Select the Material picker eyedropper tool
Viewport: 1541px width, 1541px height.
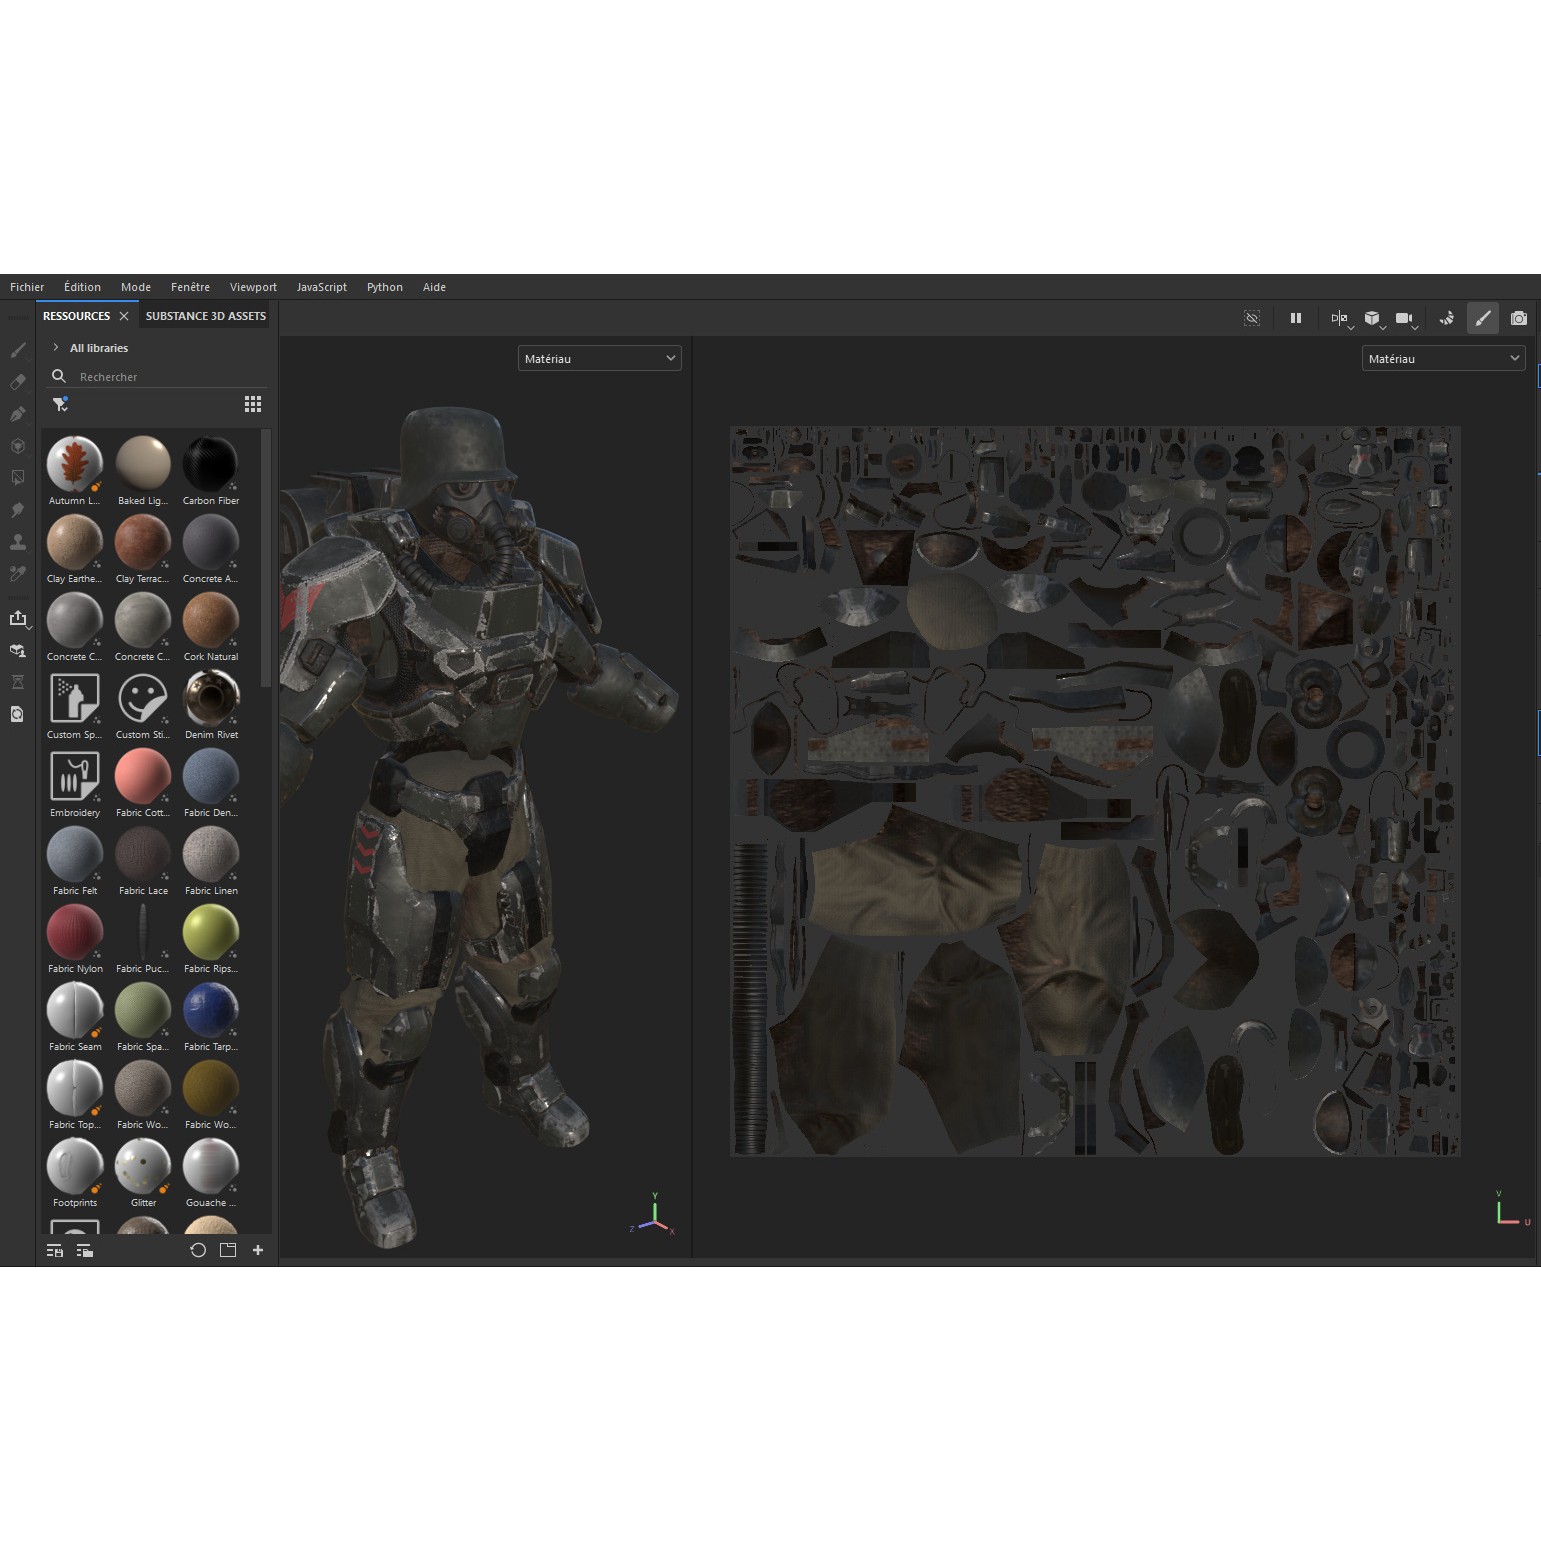tap(18, 574)
